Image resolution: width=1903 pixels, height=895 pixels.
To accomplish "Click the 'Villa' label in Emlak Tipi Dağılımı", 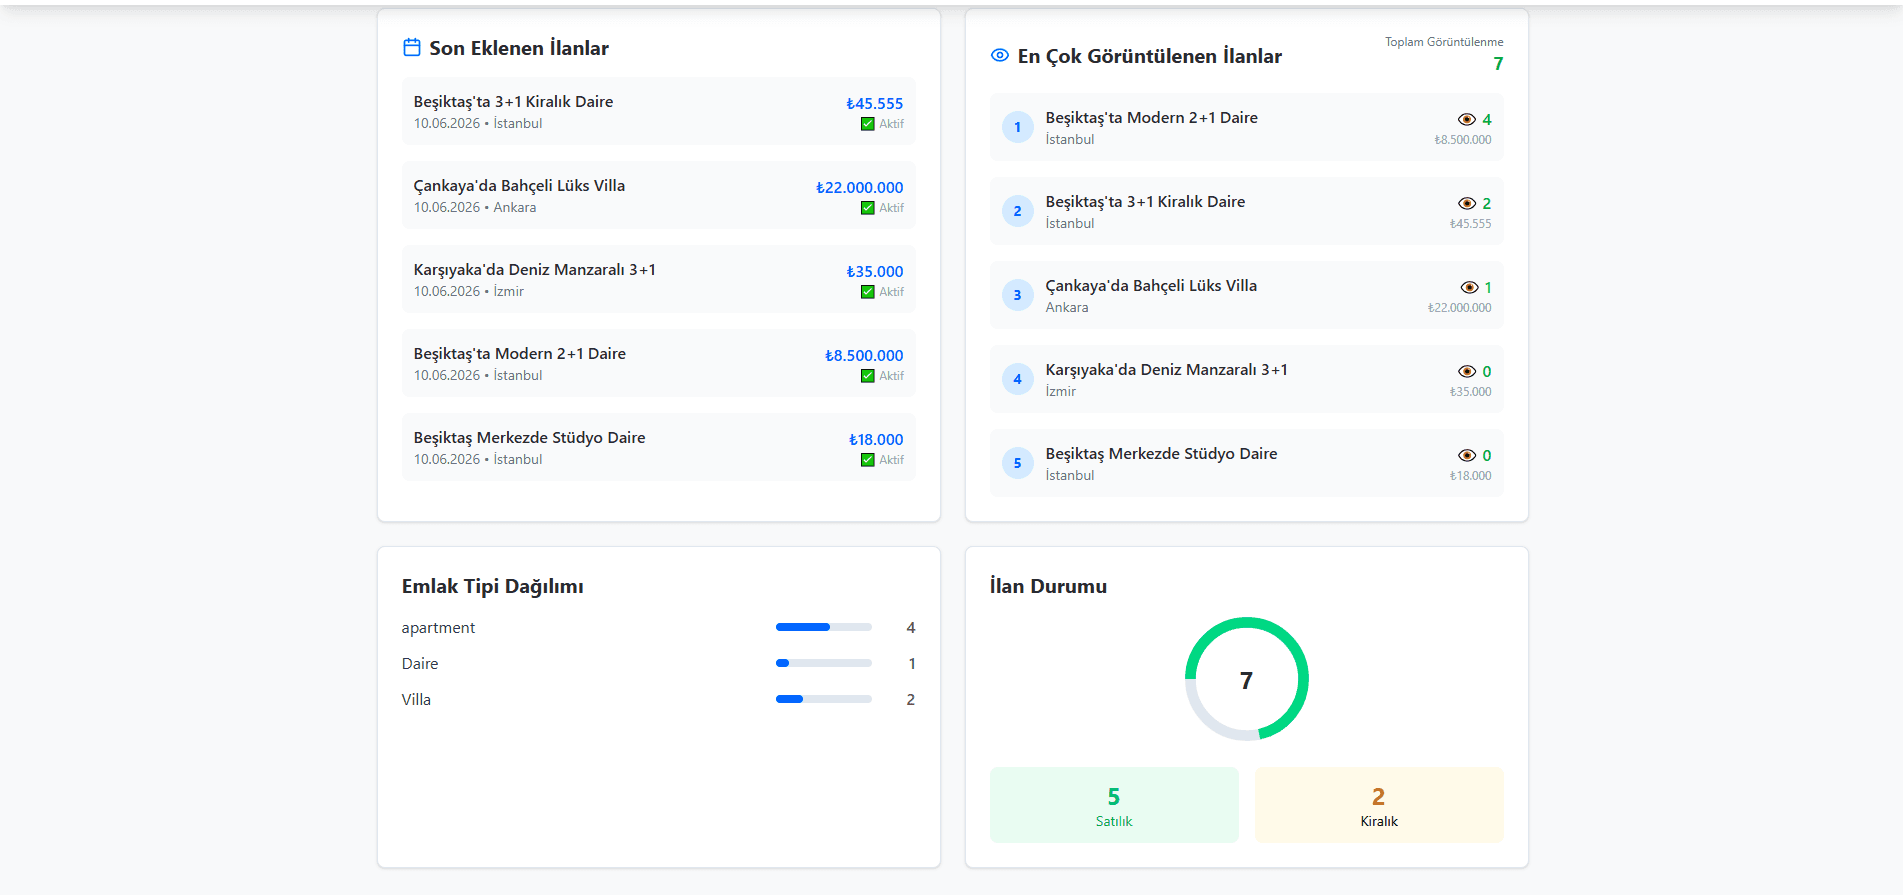I will click(416, 699).
